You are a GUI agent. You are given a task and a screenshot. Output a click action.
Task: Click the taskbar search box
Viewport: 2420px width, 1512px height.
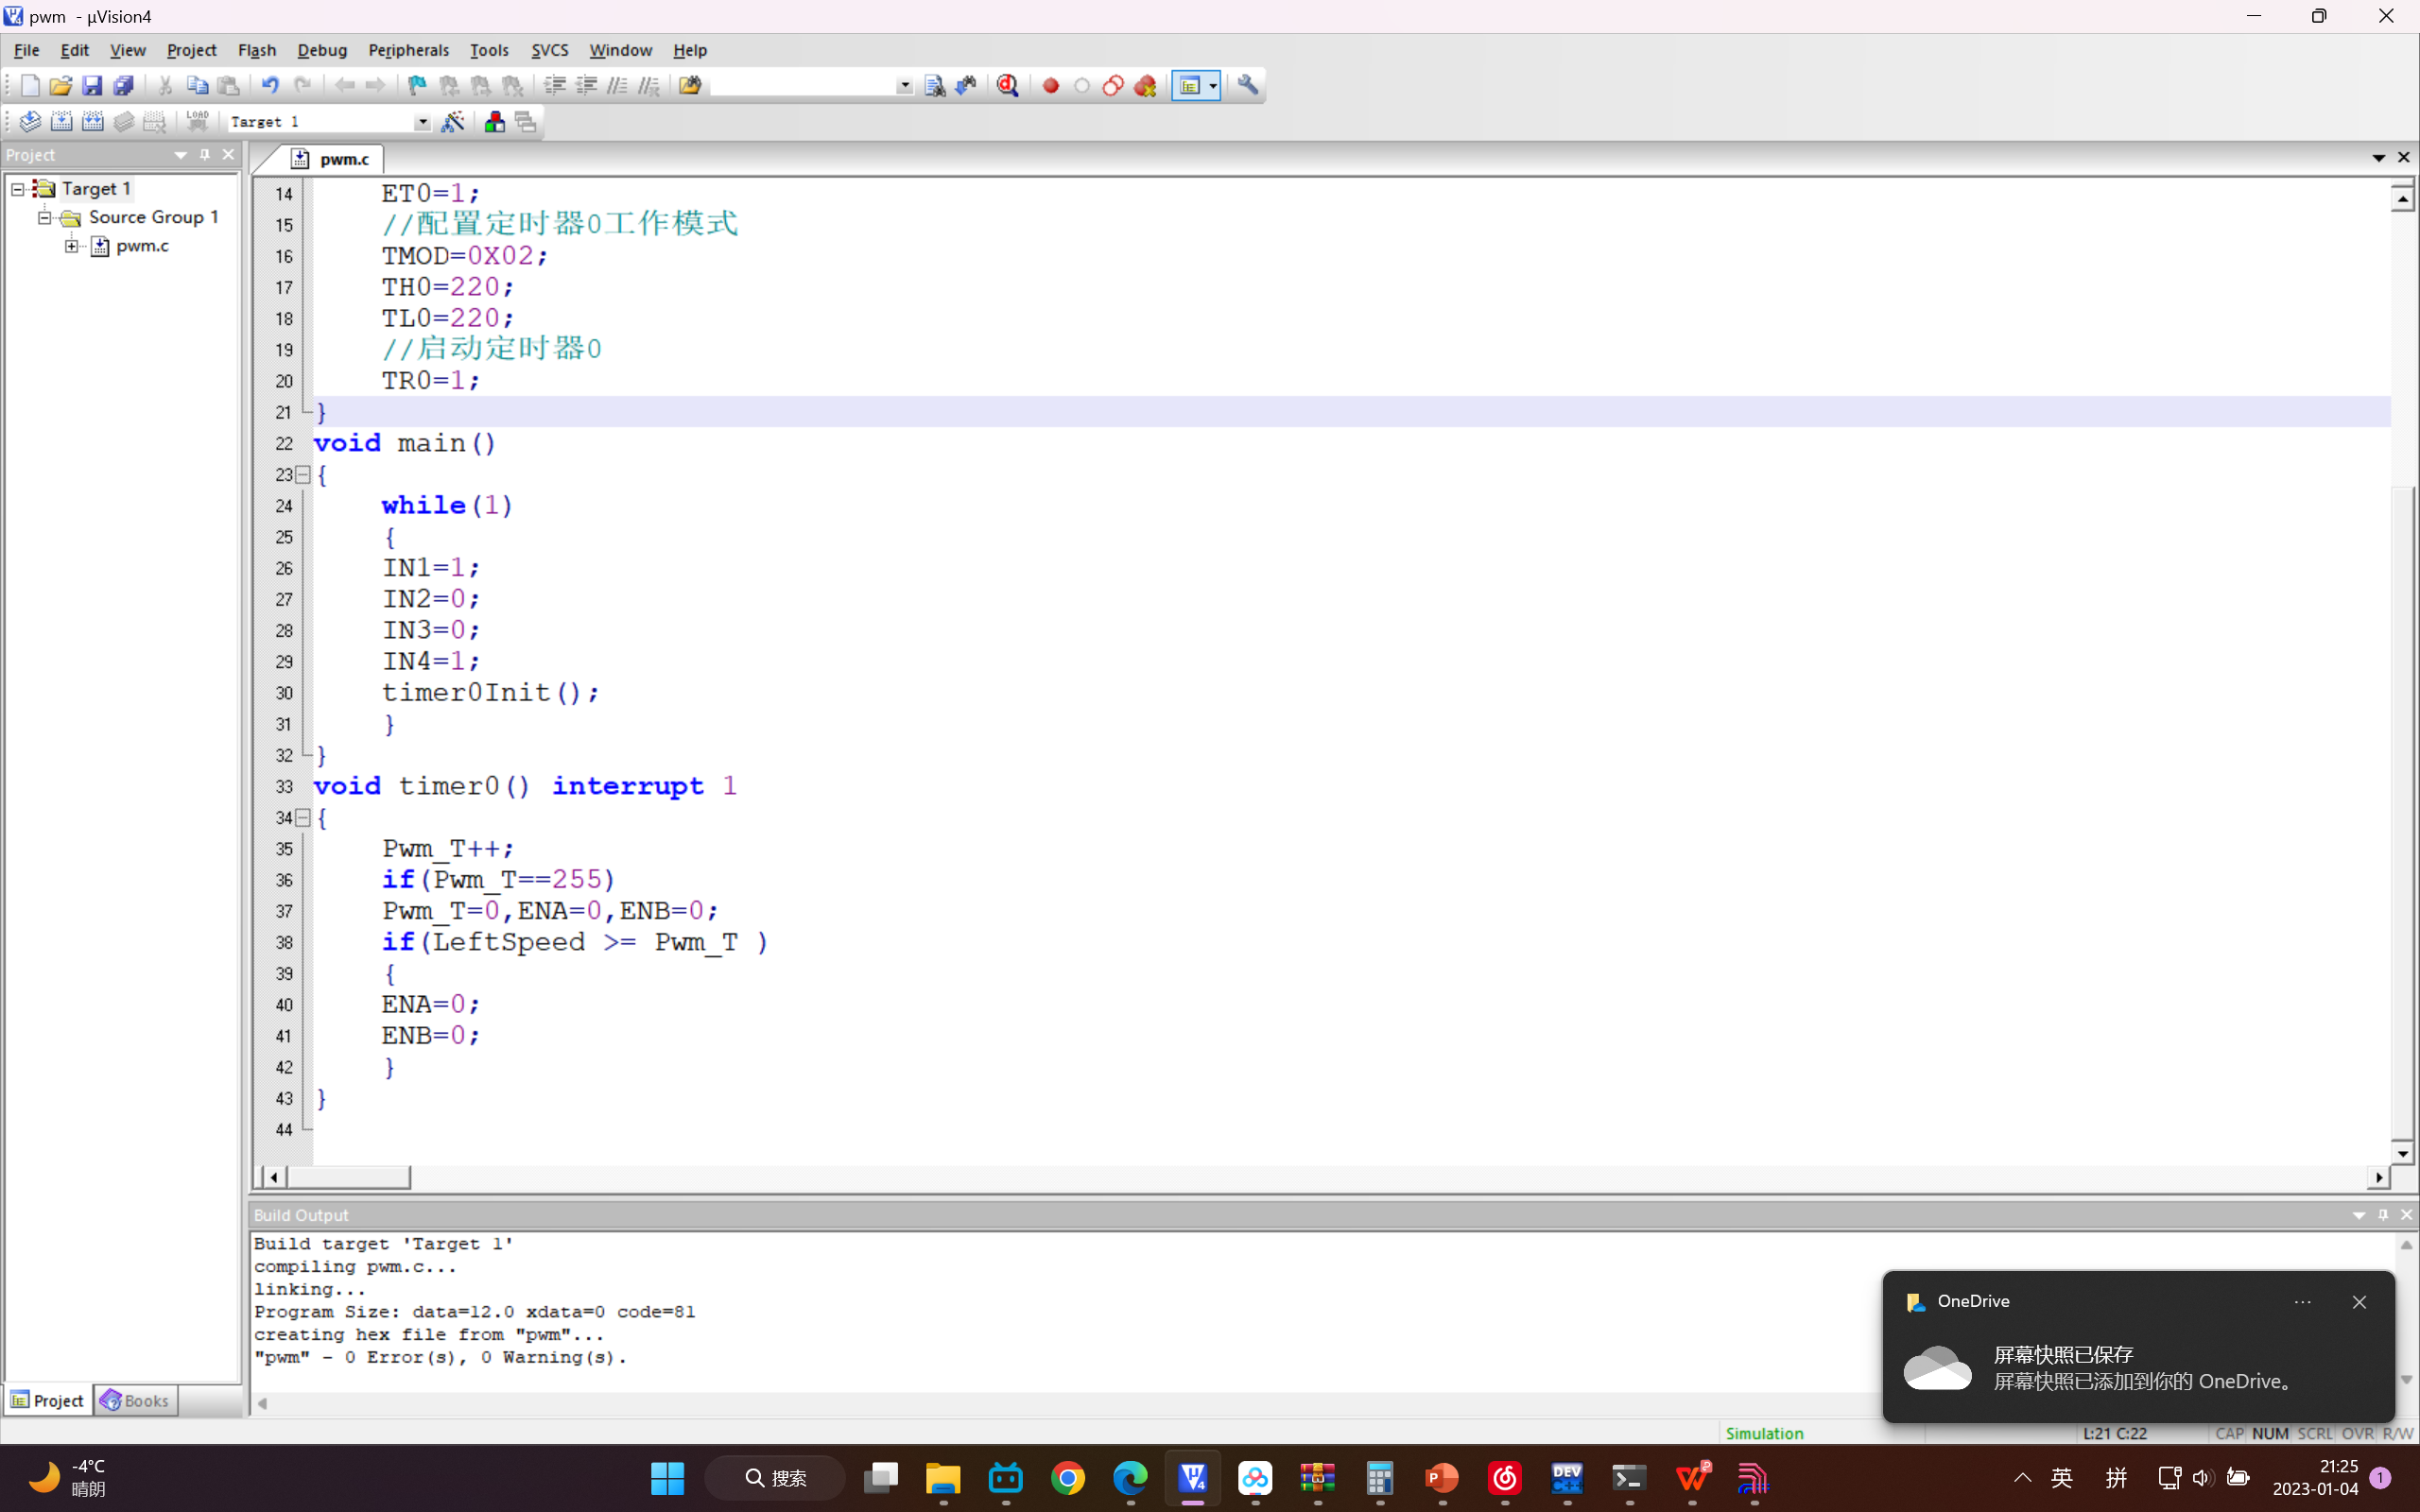tap(775, 1478)
